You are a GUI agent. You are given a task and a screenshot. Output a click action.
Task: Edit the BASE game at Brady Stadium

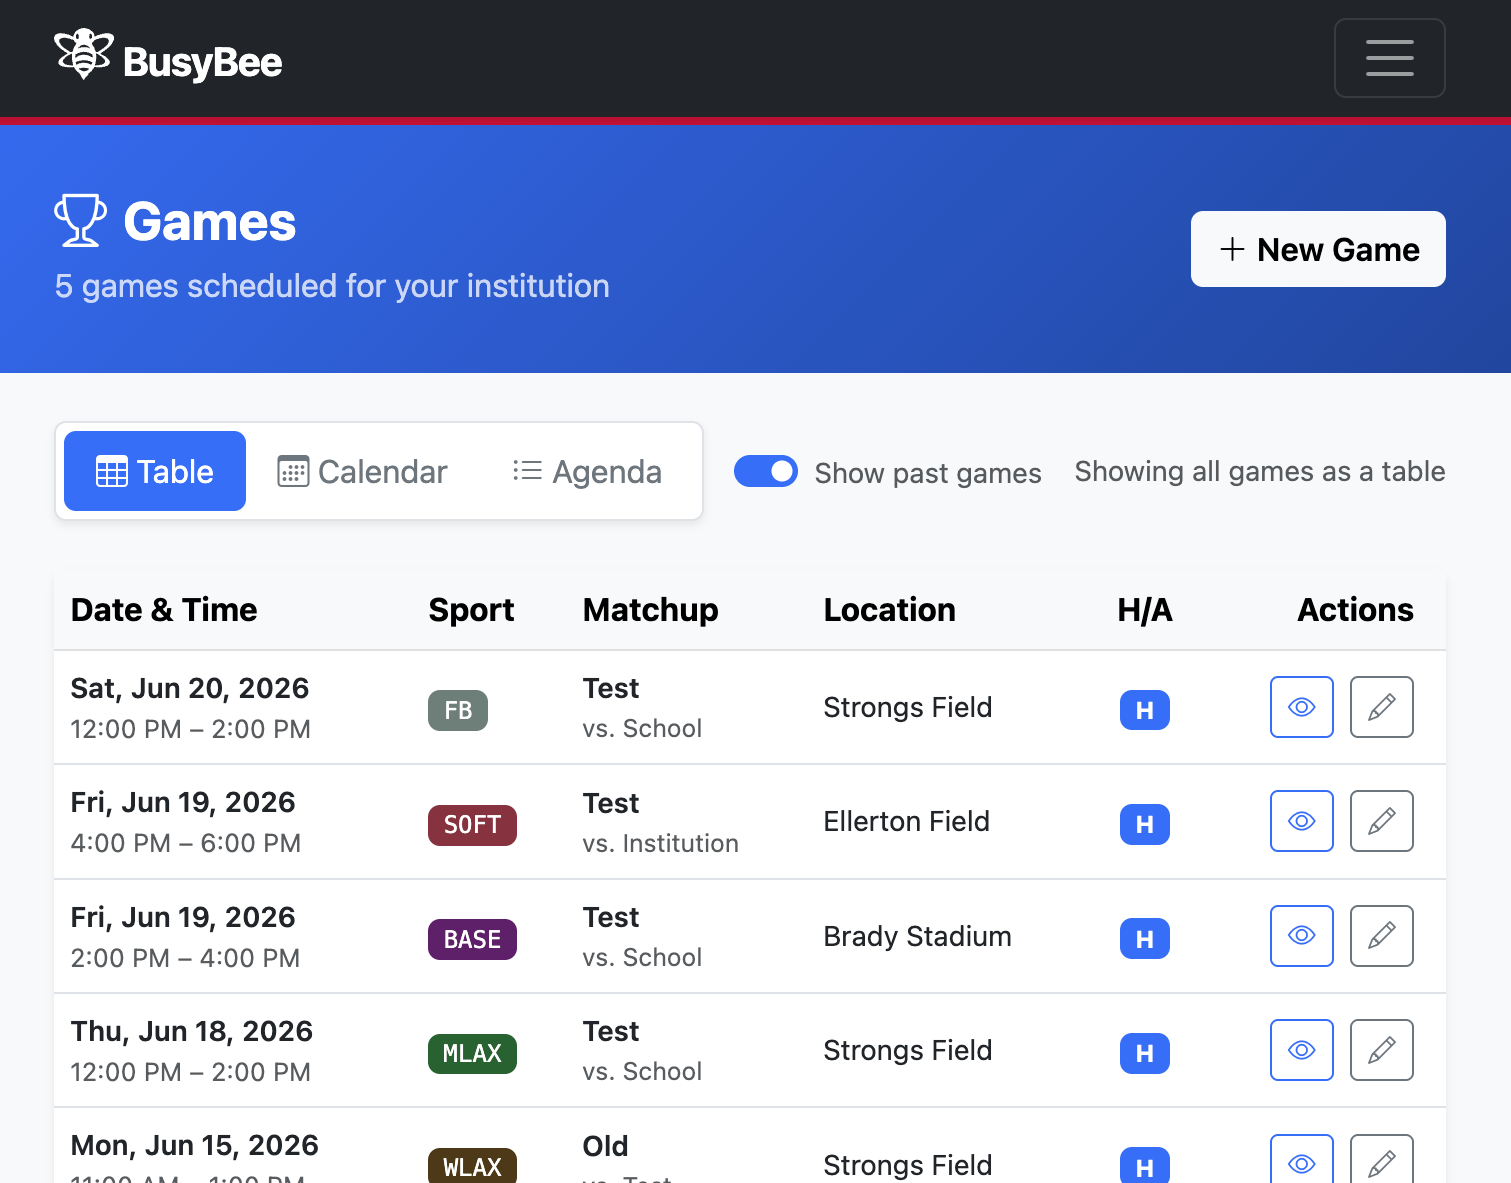[x=1381, y=936]
